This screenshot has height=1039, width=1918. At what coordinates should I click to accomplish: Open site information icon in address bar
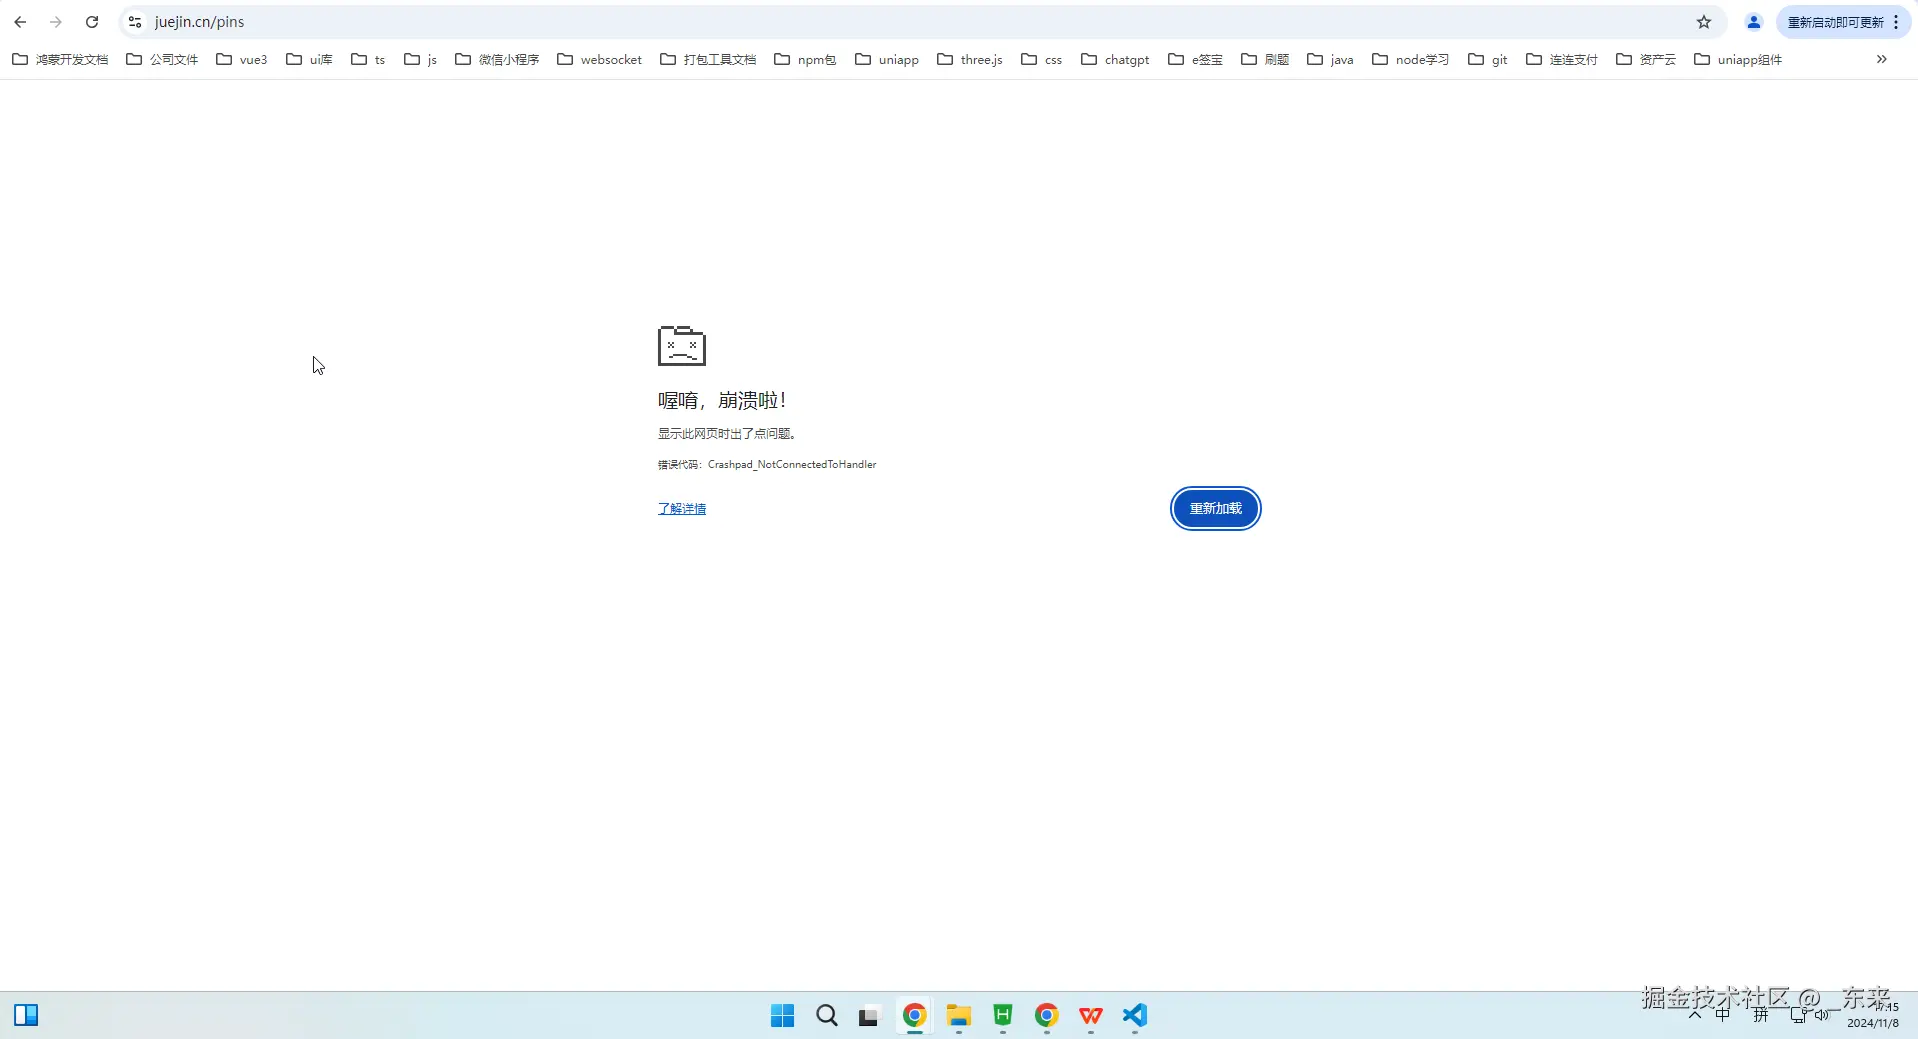pyautogui.click(x=135, y=22)
